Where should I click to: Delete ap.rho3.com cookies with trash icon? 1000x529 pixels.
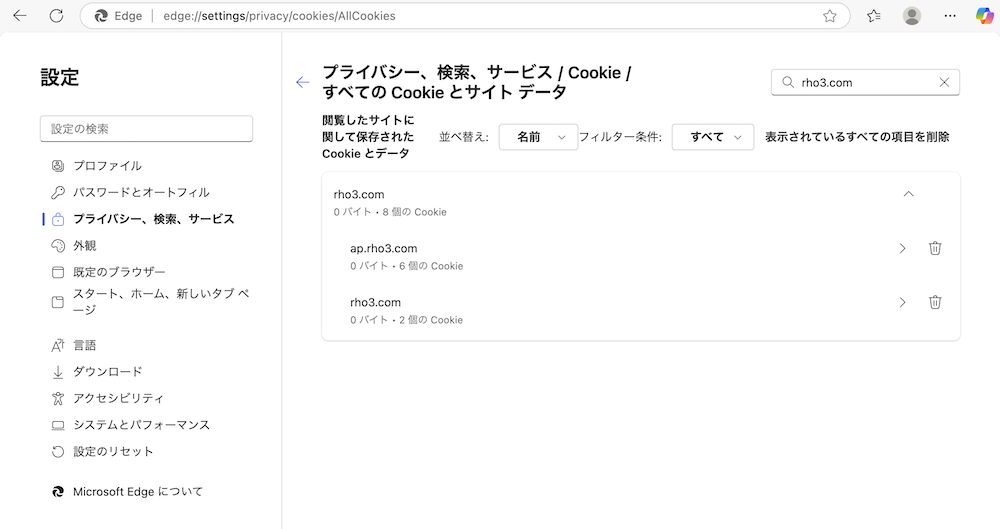(935, 248)
